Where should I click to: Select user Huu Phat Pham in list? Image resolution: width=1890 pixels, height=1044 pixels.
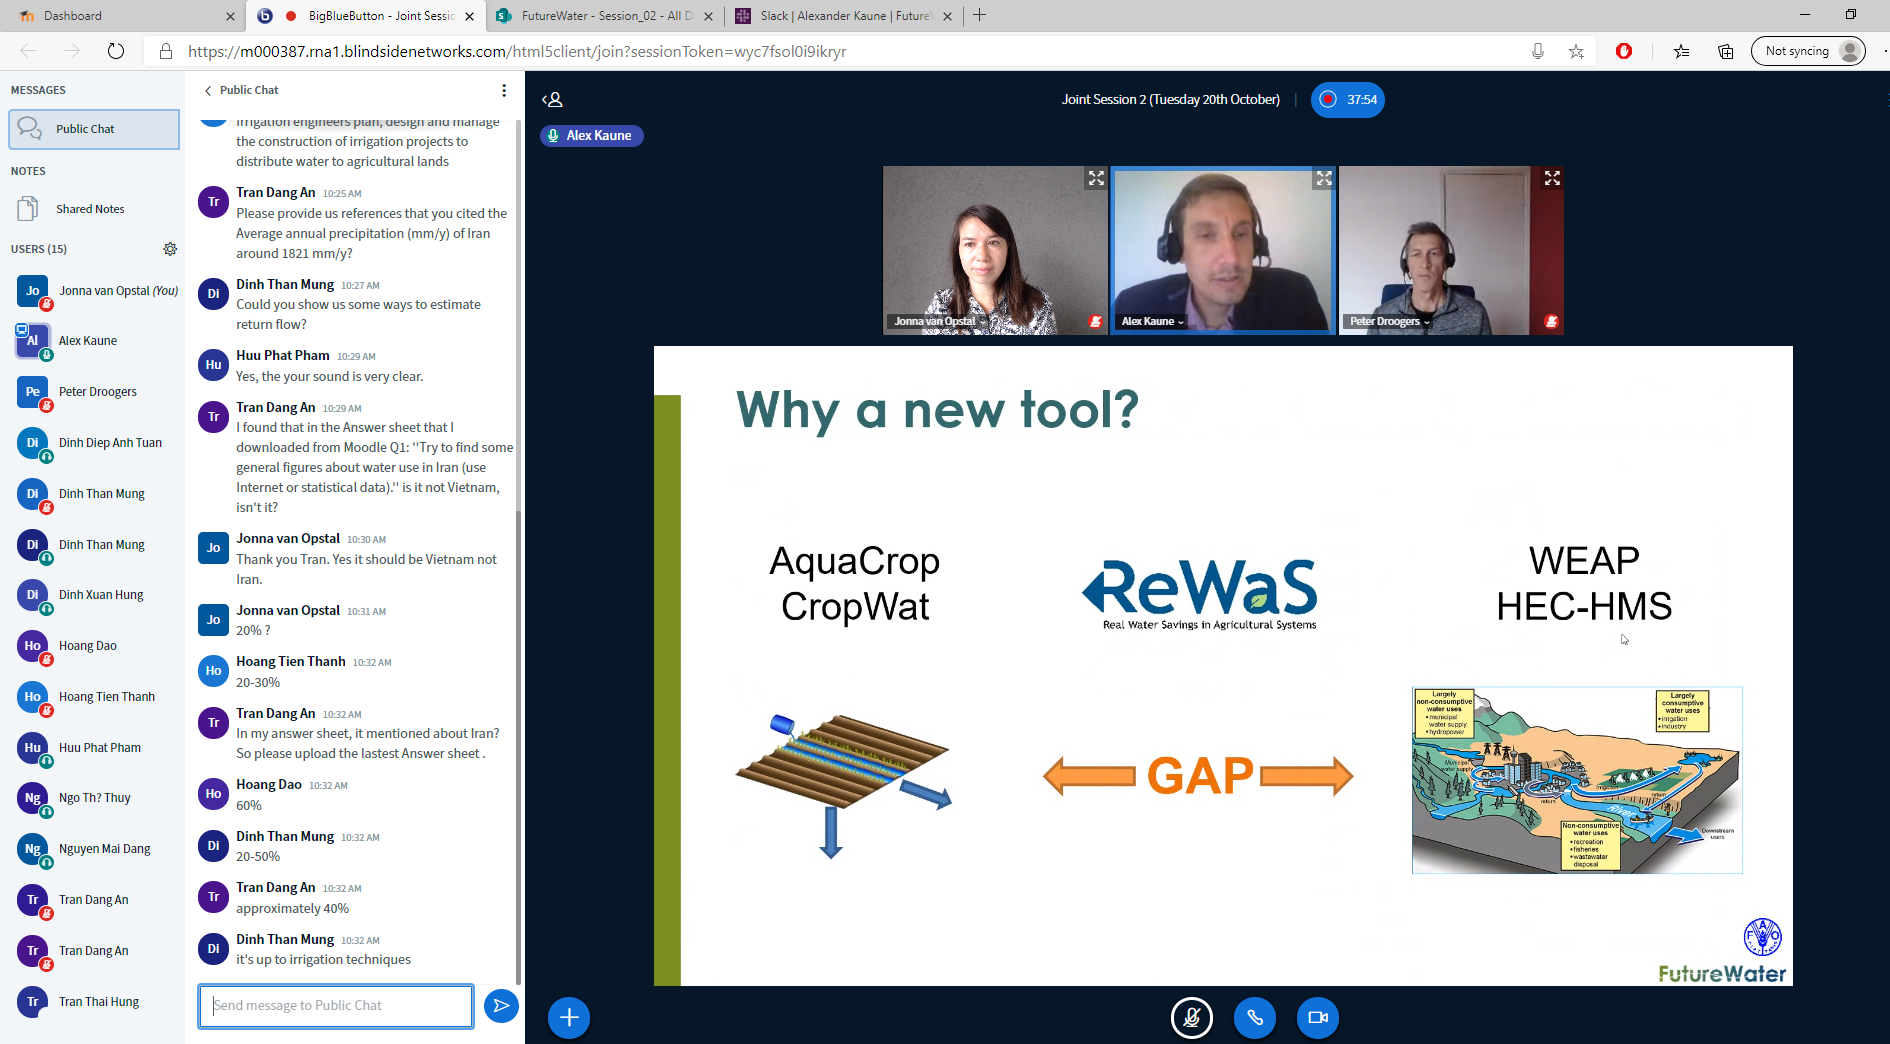92,748
